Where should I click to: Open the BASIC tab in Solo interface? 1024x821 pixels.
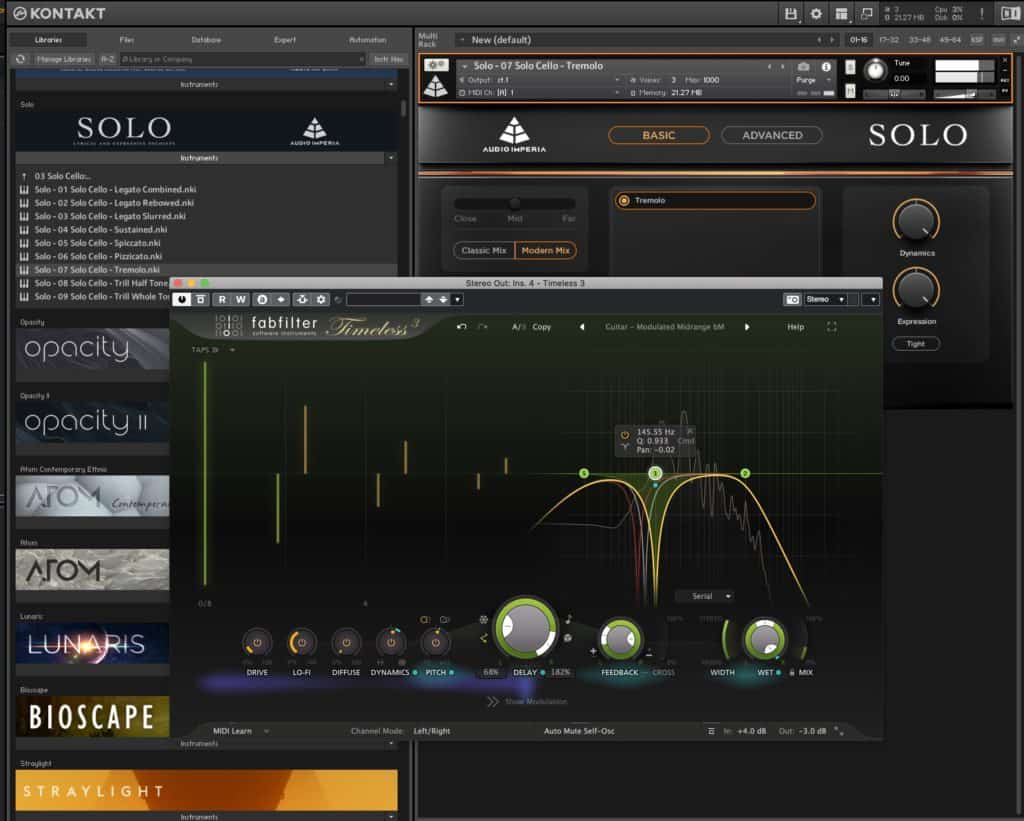[x=658, y=135]
